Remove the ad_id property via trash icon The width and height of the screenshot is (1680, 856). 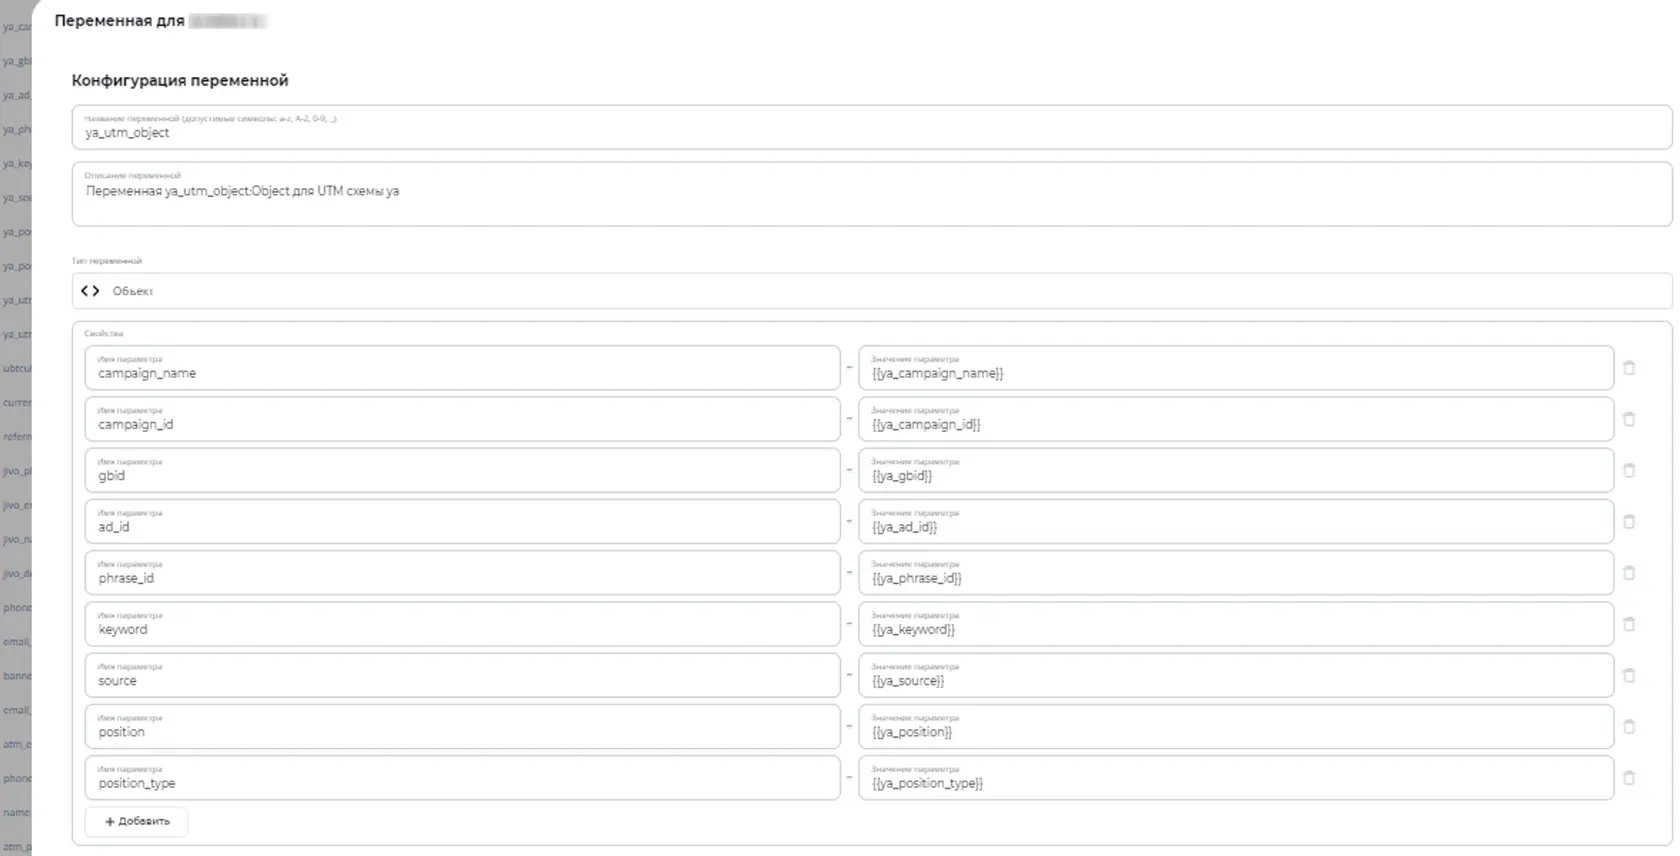pos(1628,522)
